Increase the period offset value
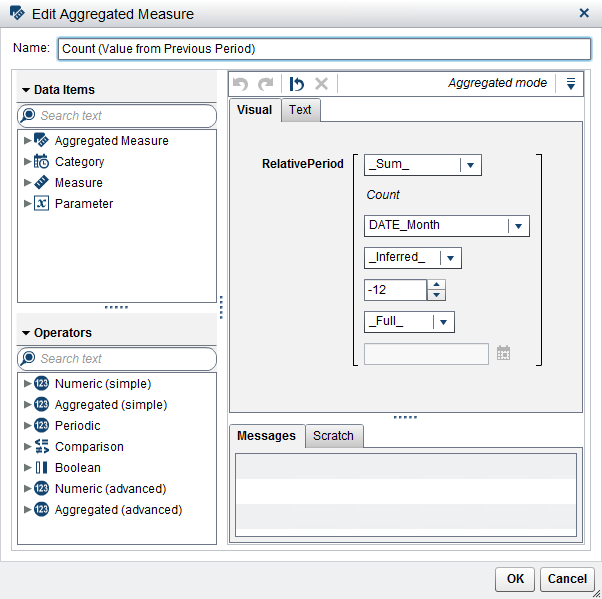This screenshot has height=599, width=602. pos(436,285)
